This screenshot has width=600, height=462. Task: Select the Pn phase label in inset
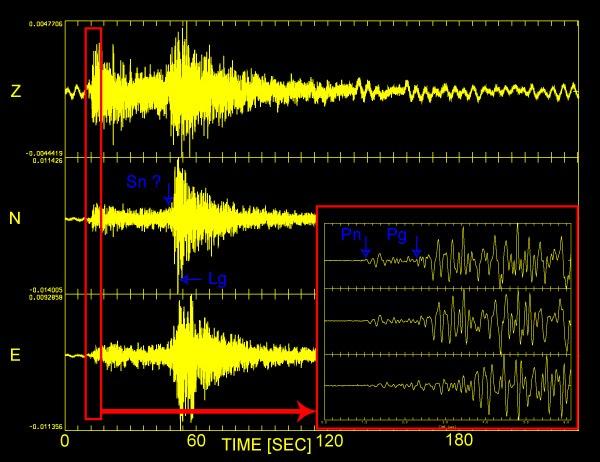[352, 233]
